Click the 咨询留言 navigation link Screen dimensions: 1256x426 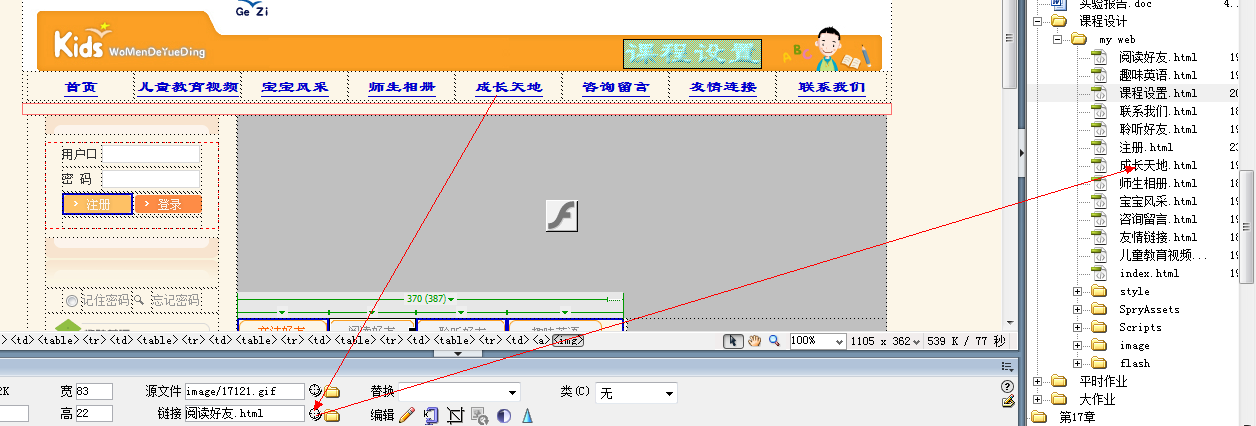coord(616,88)
